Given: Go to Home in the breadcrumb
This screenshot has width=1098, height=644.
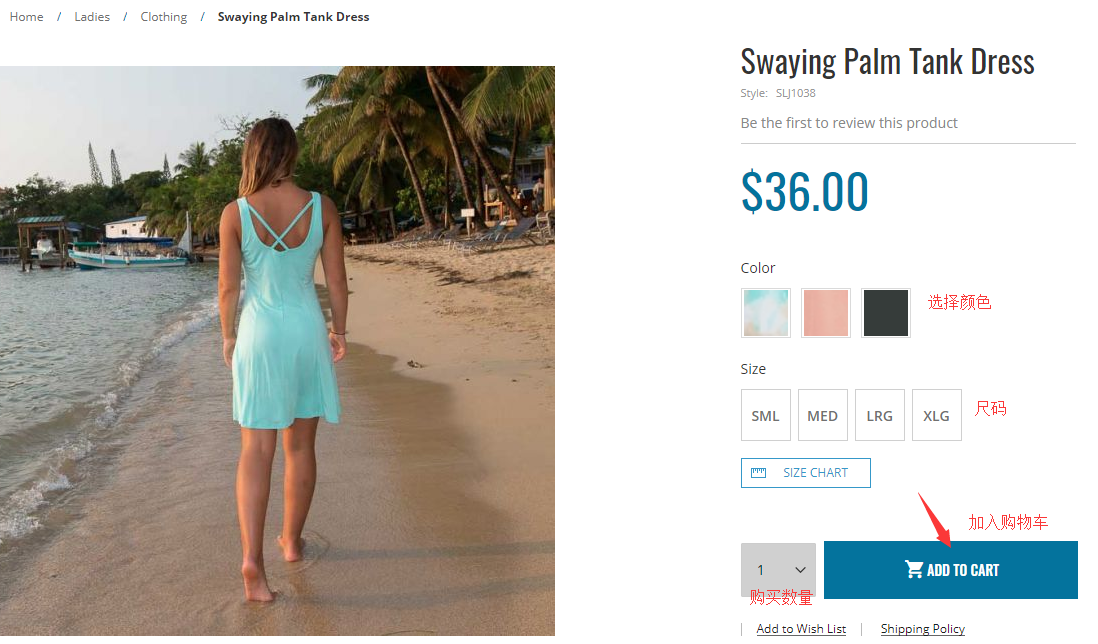Looking at the screenshot, I should click(x=27, y=17).
